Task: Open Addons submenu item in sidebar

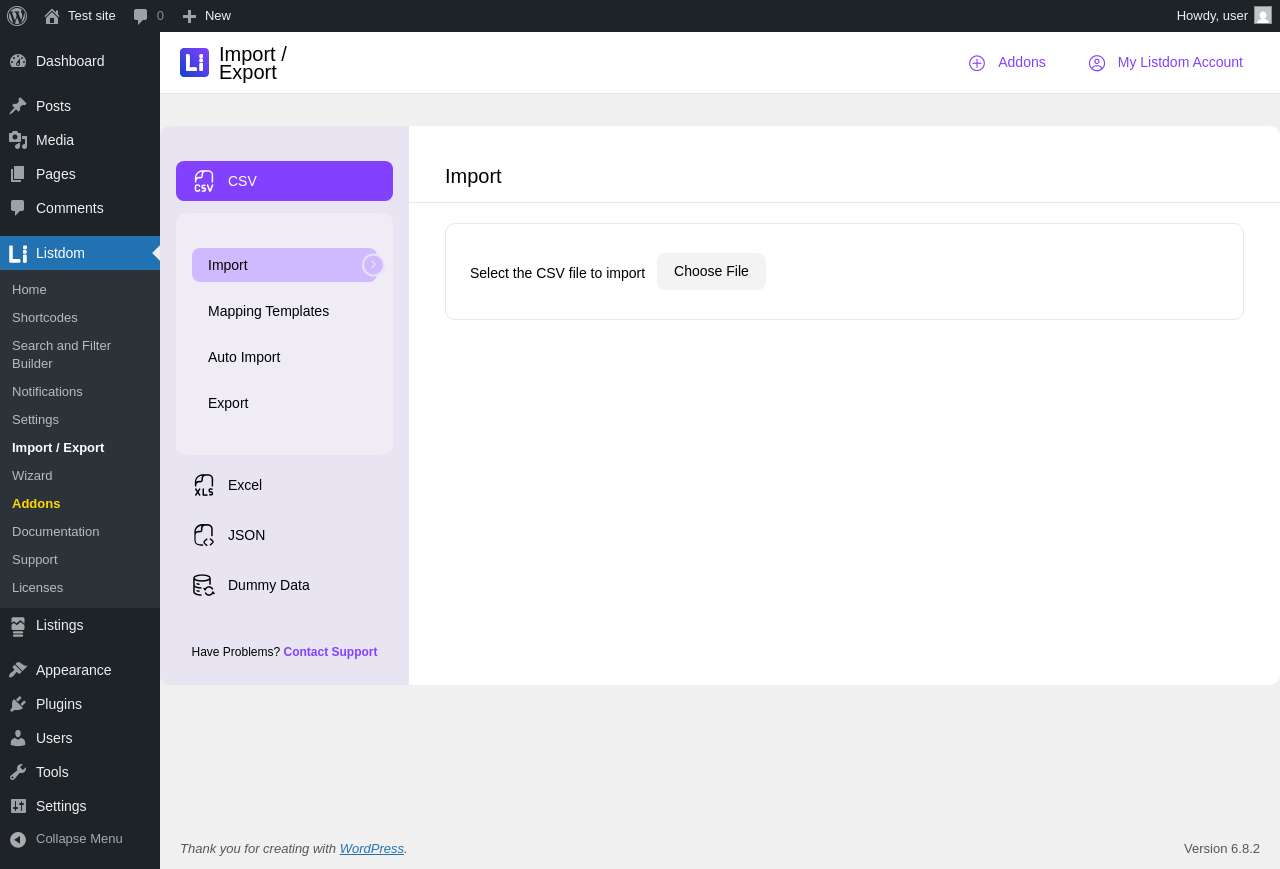Action: point(80,504)
